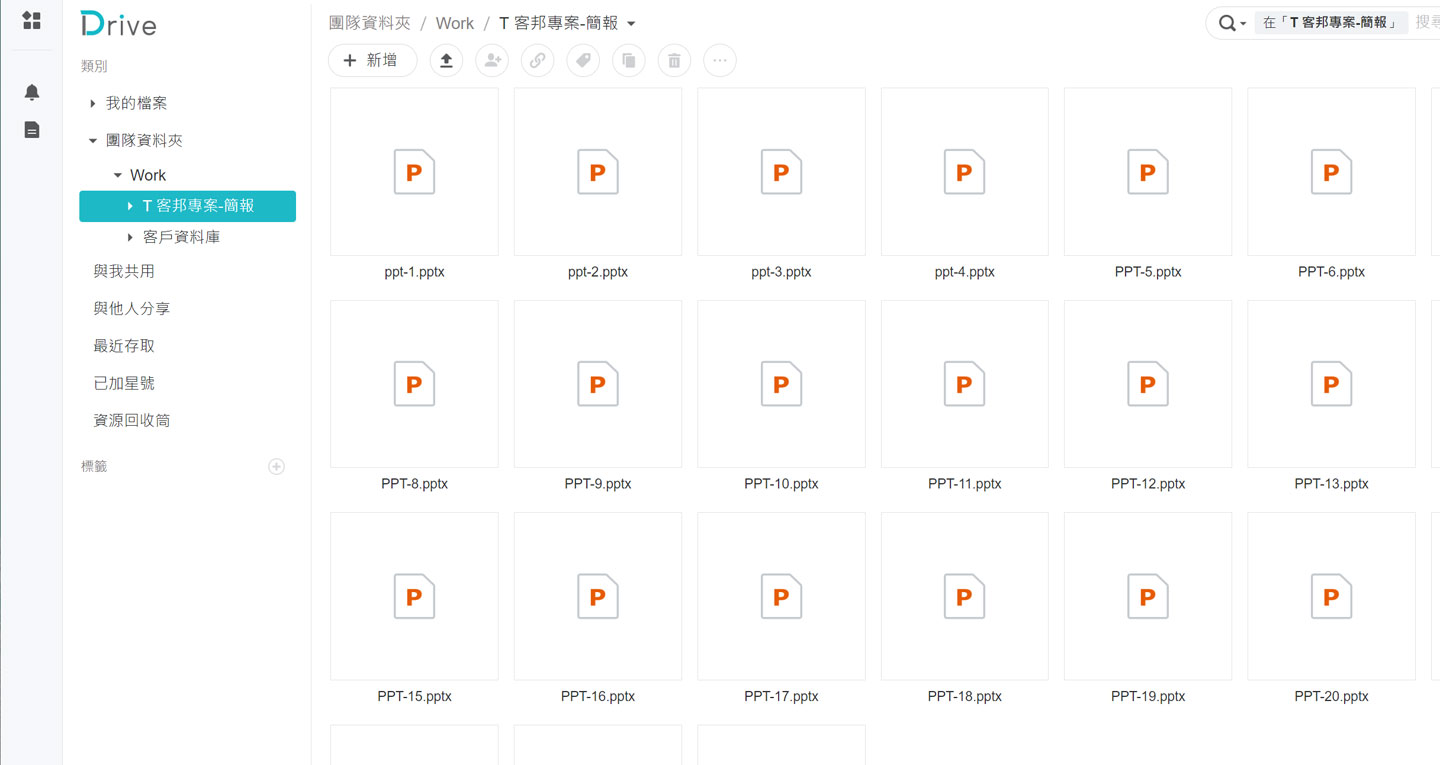
Task: Click the share with user icon
Action: point(492,61)
